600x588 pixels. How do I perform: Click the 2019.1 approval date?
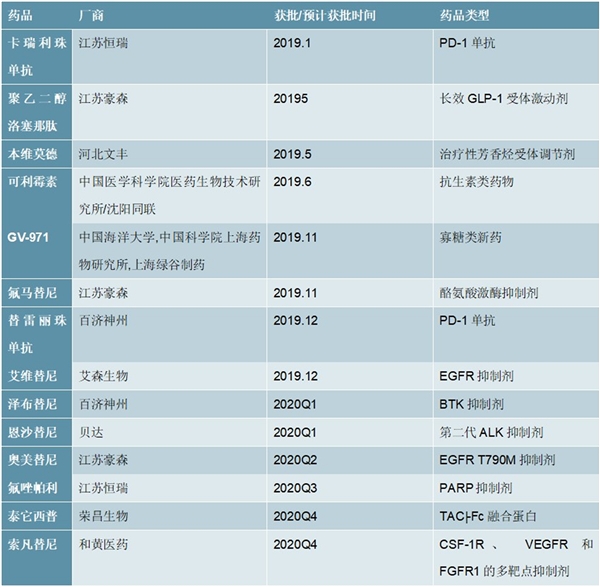tap(292, 43)
